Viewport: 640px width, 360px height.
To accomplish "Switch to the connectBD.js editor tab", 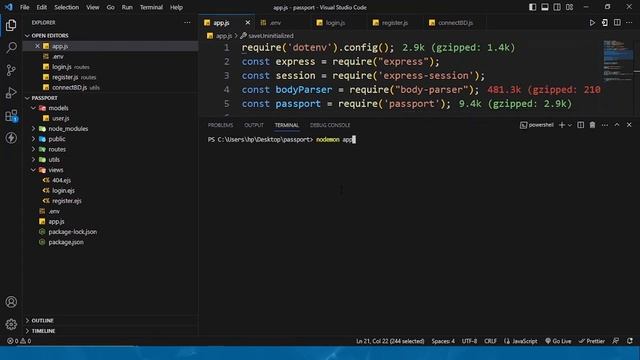I will pos(455,23).
